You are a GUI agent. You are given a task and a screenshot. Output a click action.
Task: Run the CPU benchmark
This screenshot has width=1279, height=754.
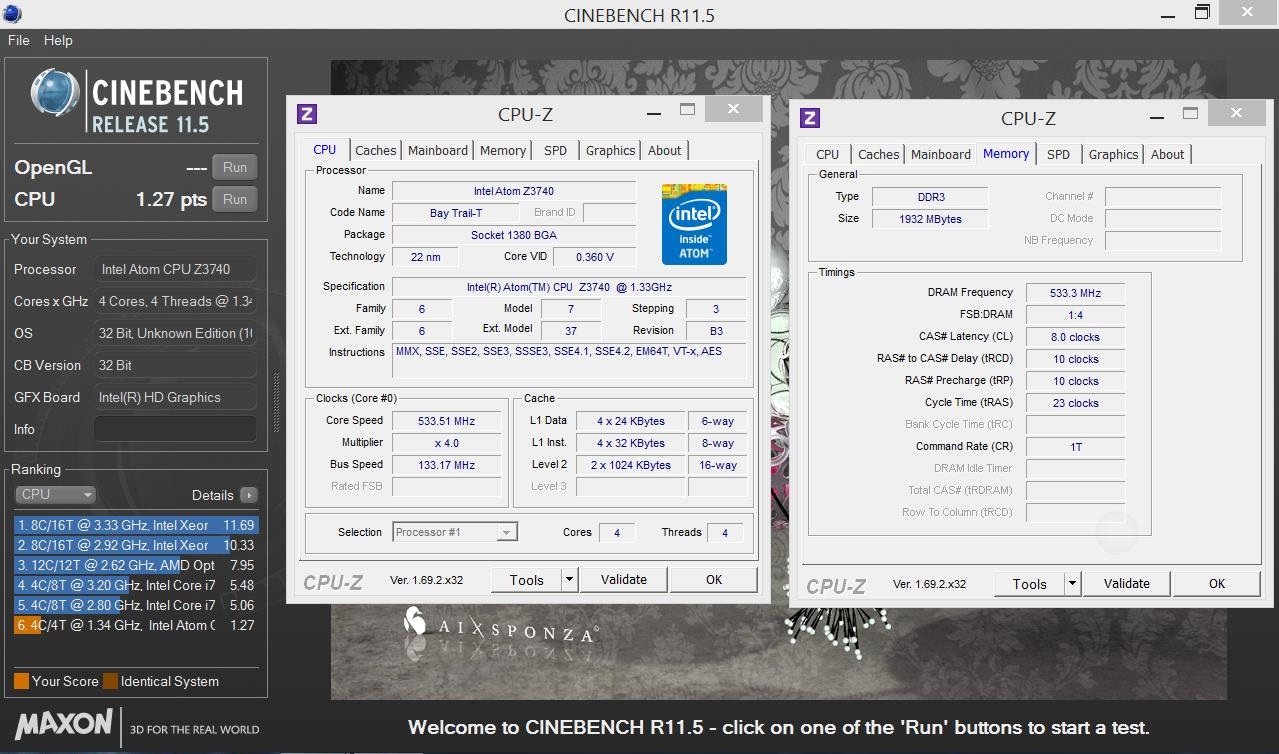click(x=235, y=199)
